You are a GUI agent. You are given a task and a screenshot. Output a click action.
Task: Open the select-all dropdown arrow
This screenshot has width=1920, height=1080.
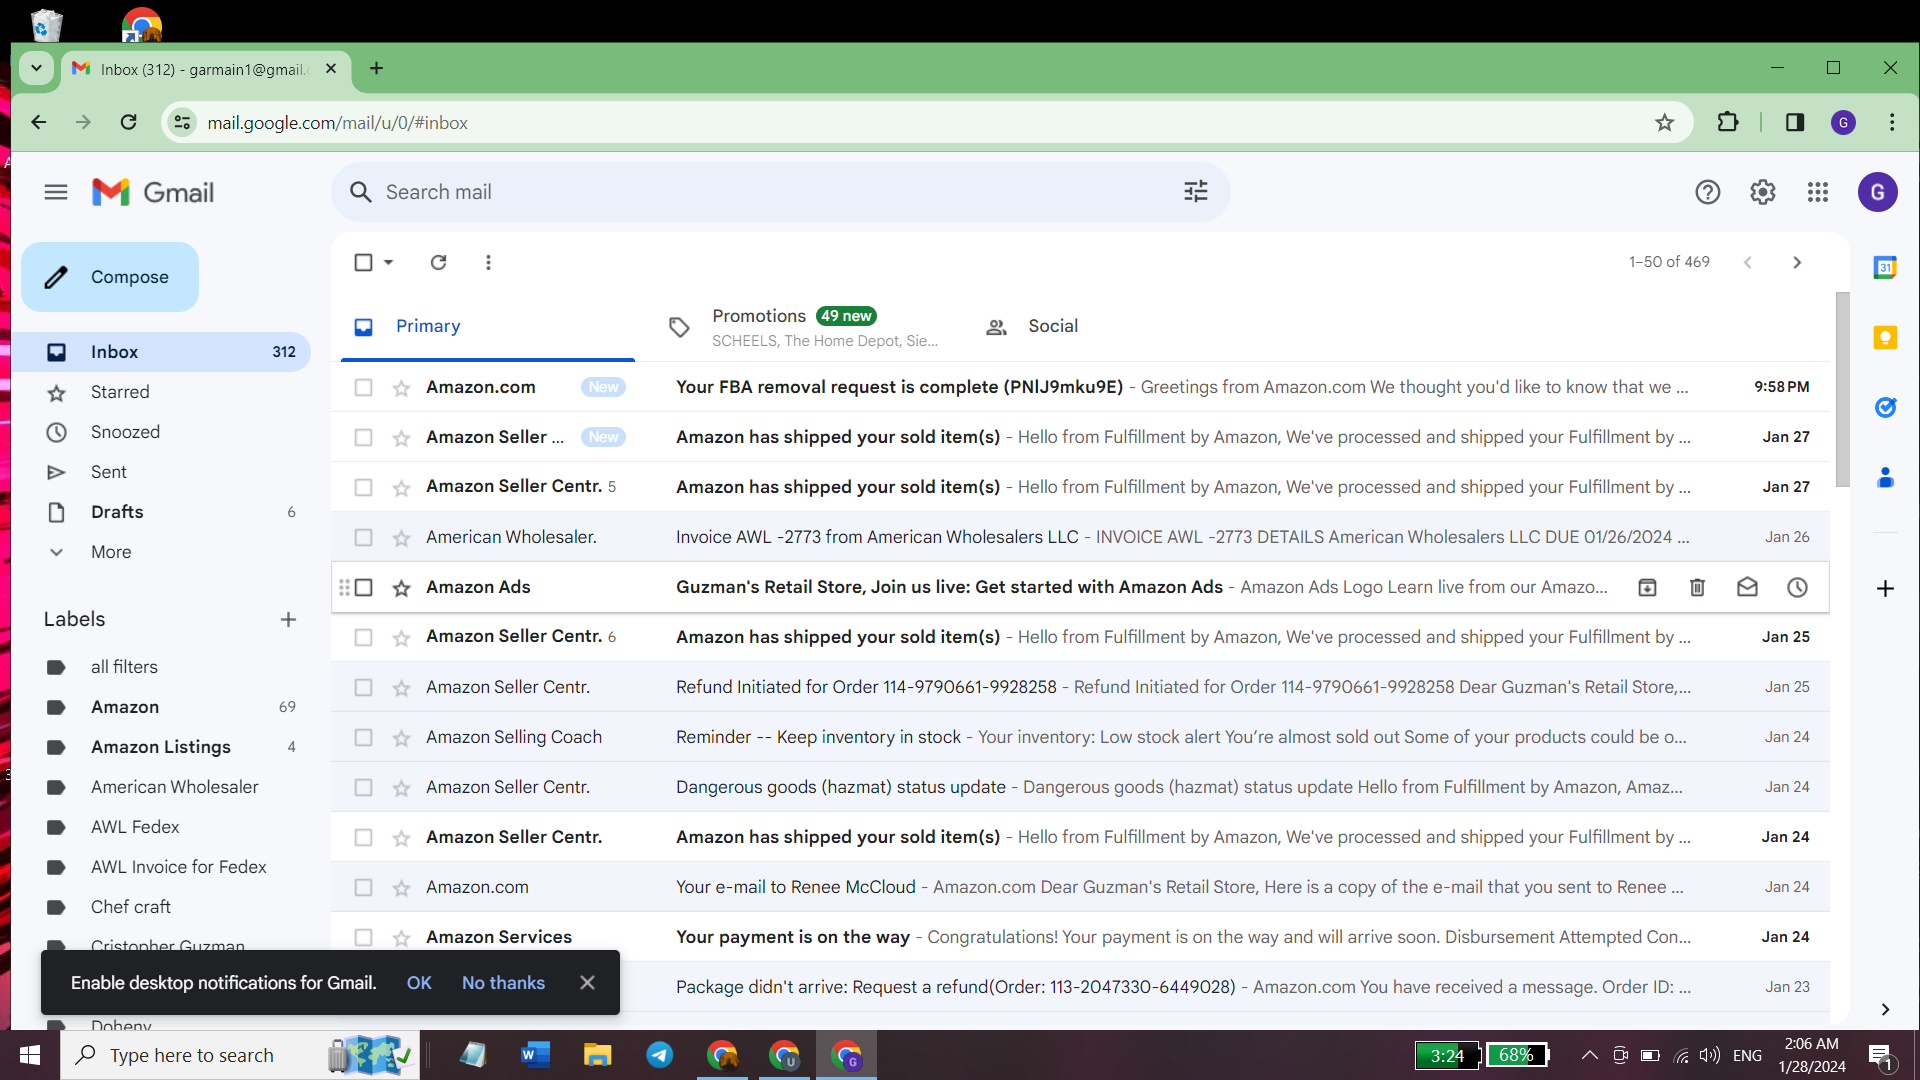(x=389, y=262)
